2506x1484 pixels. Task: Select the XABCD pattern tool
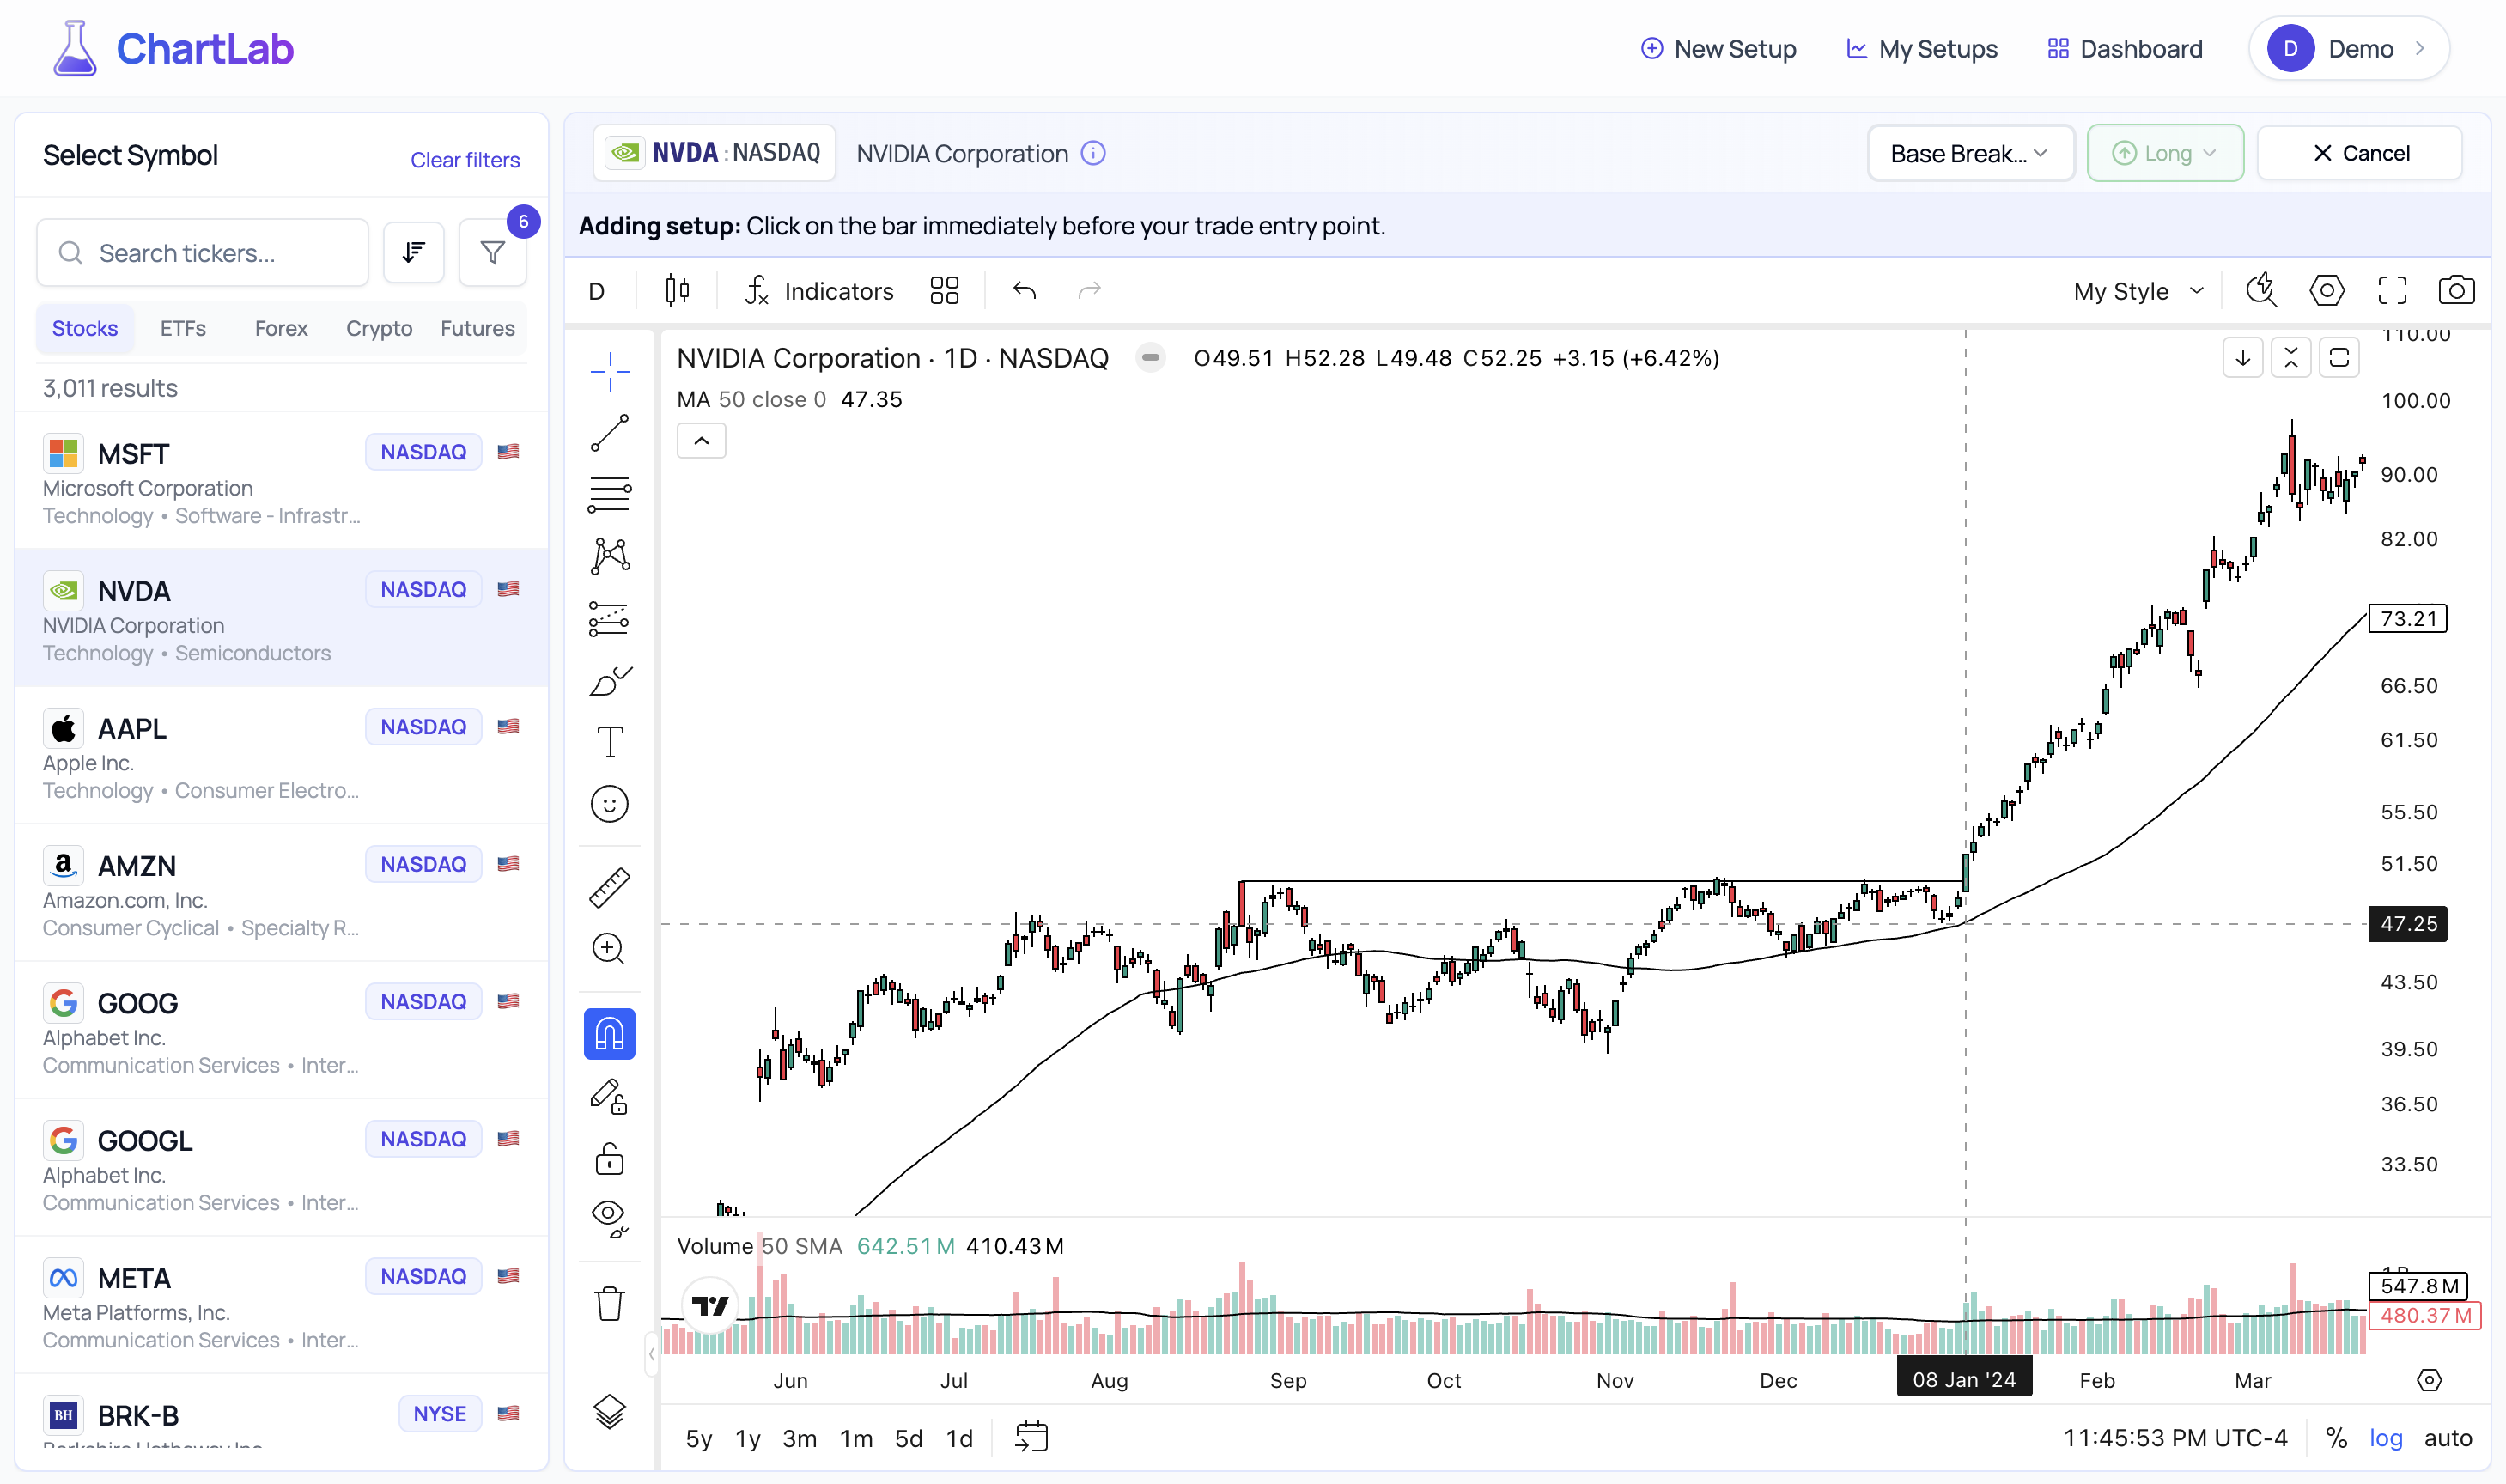click(x=609, y=557)
